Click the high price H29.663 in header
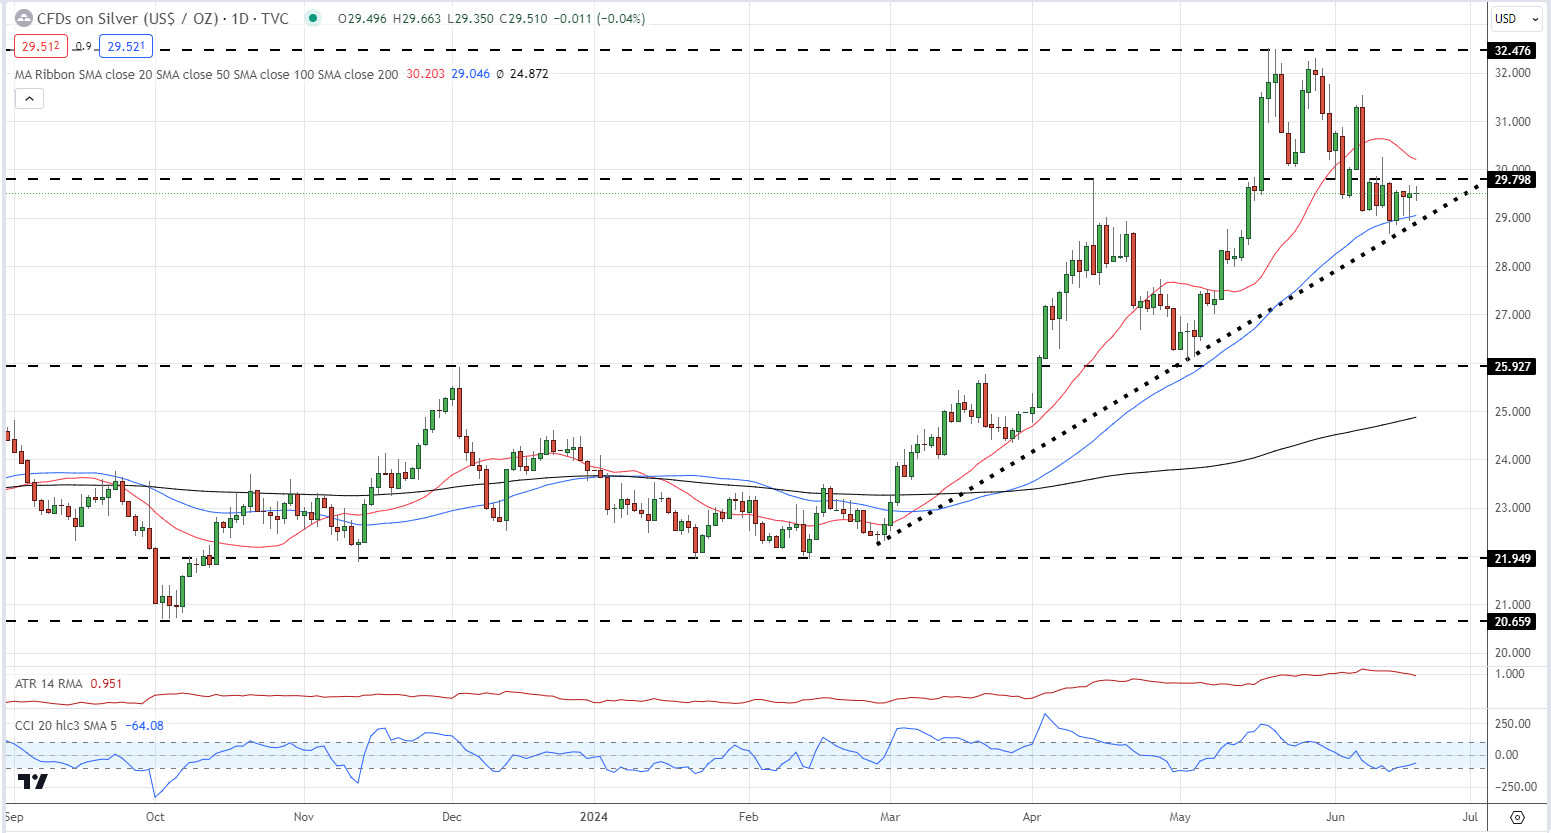Image resolution: width=1551 pixels, height=833 pixels. tap(417, 18)
